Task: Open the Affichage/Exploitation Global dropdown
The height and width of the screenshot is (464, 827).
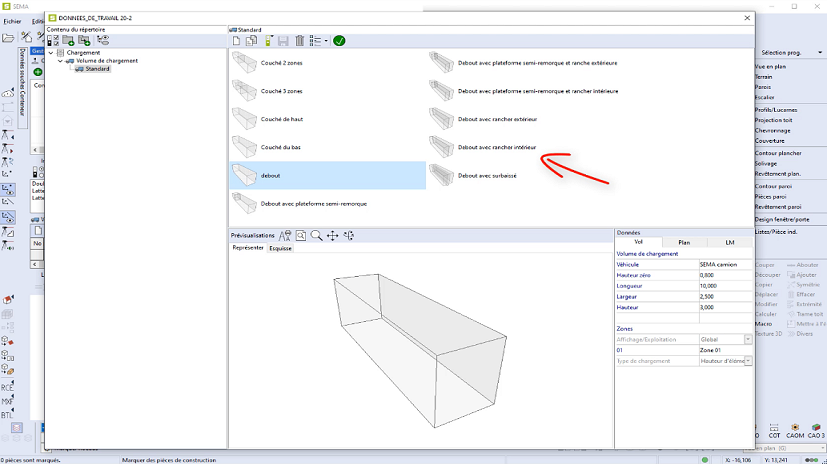Action: [x=747, y=340]
